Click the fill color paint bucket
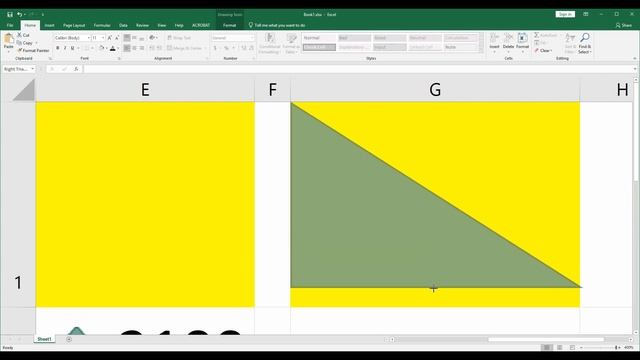The height and width of the screenshot is (360, 640). tap(101, 48)
